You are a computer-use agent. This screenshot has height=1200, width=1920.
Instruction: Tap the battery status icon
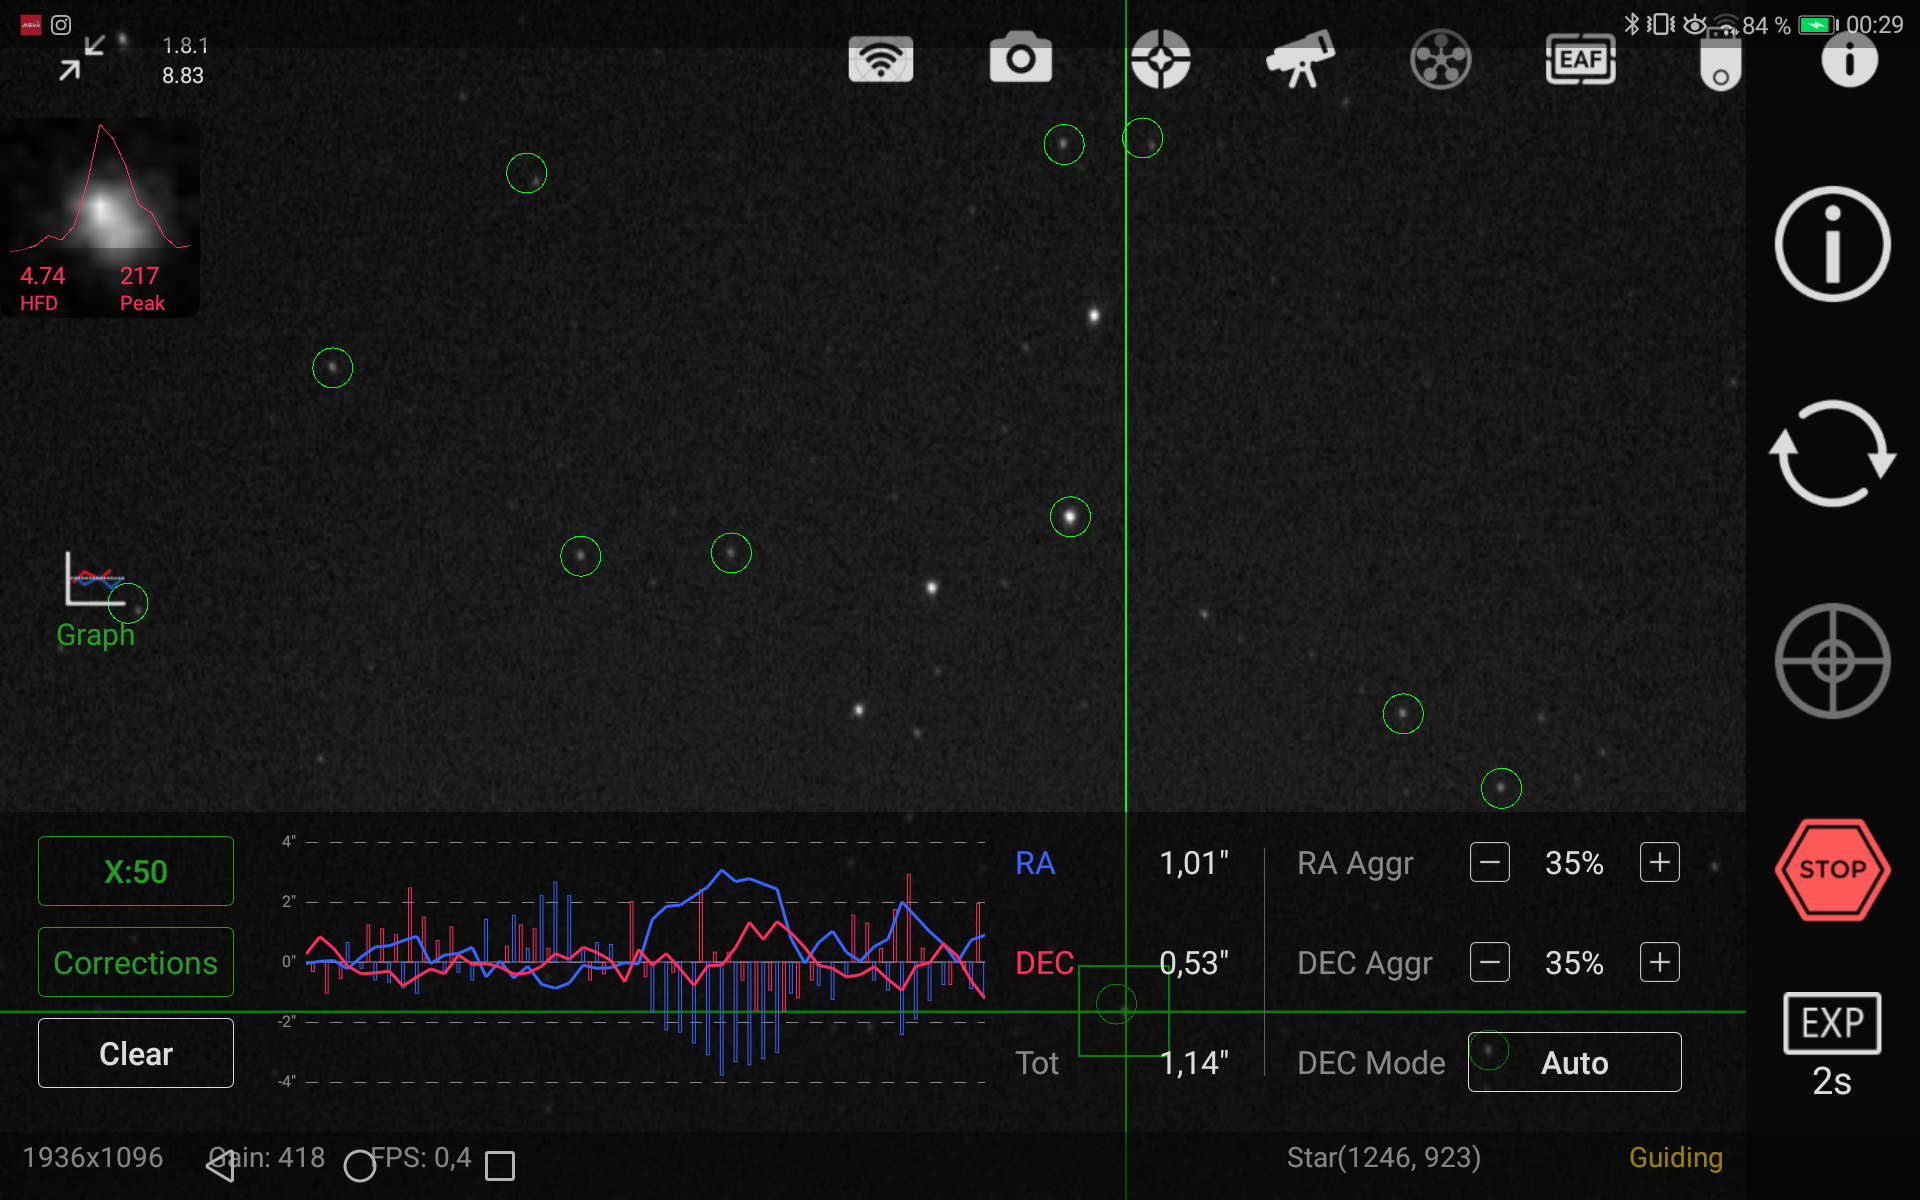click(x=1818, y=25)
